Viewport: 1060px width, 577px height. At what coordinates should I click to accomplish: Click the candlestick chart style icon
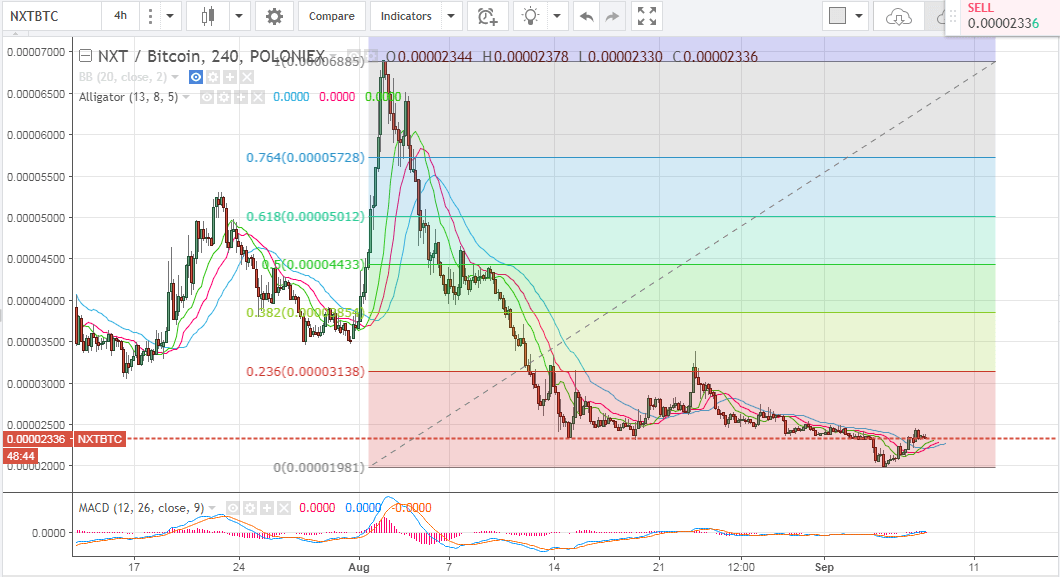(208, 16)
